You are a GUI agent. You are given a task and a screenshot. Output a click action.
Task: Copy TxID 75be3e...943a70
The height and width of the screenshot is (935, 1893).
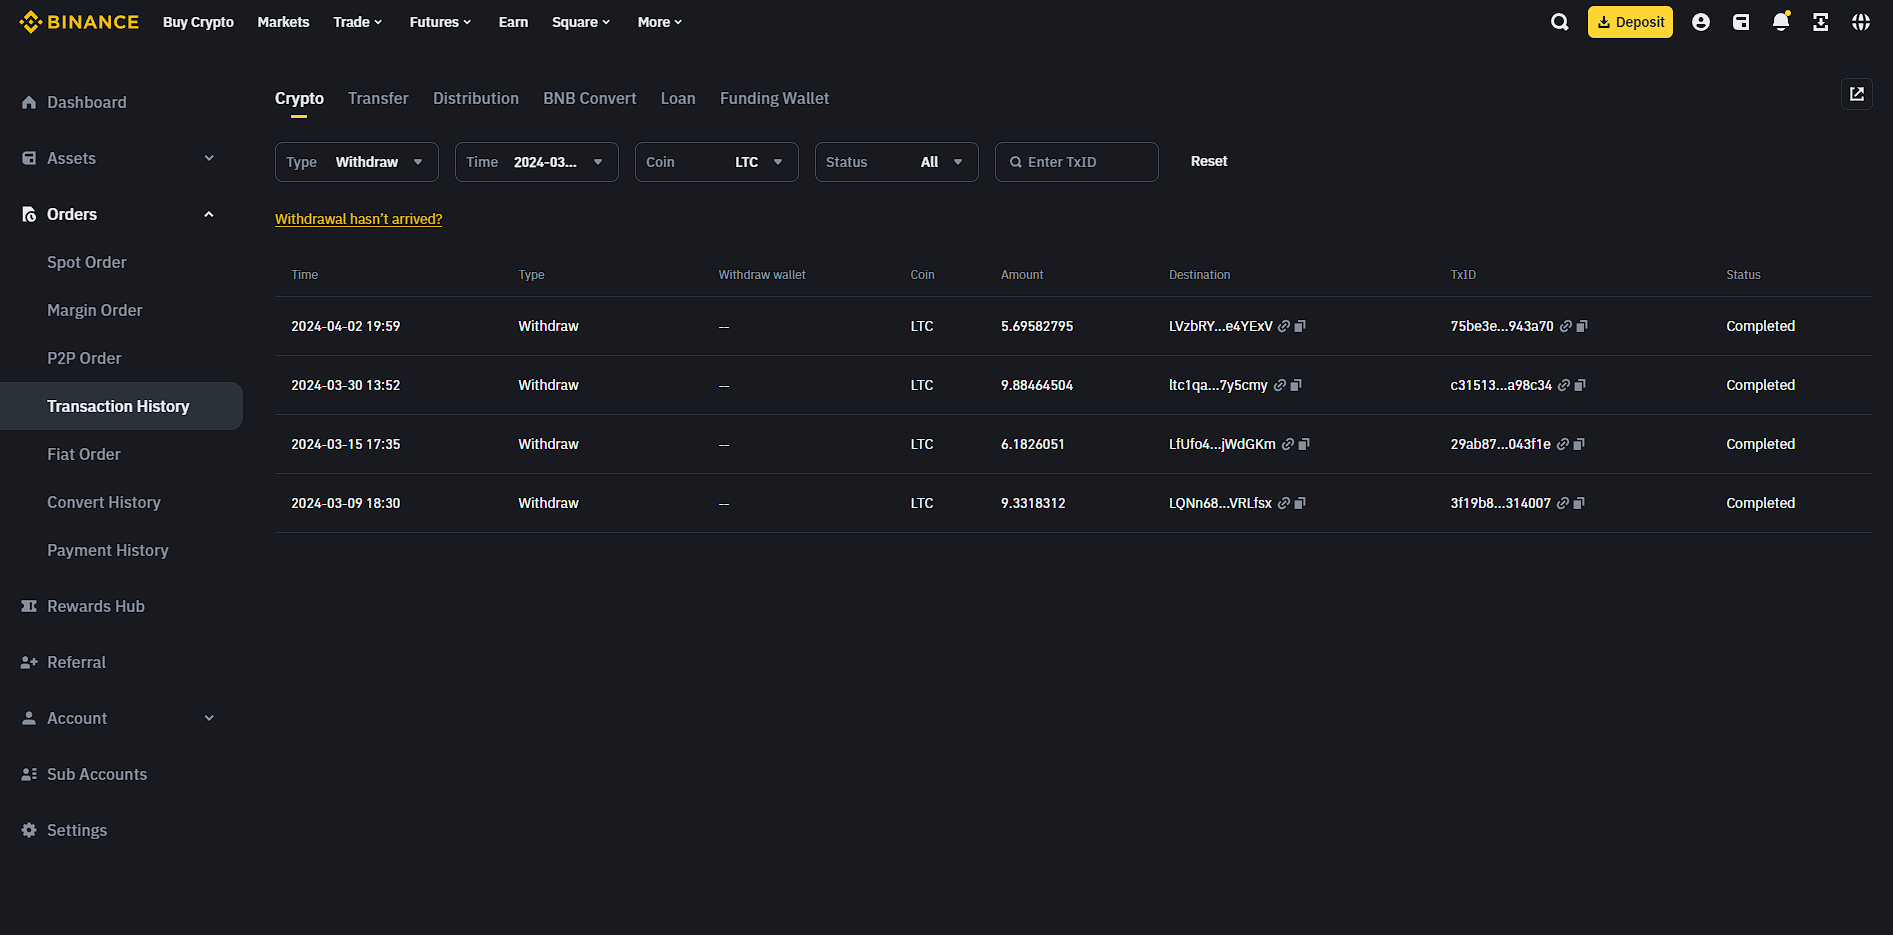pos(1582,326)
